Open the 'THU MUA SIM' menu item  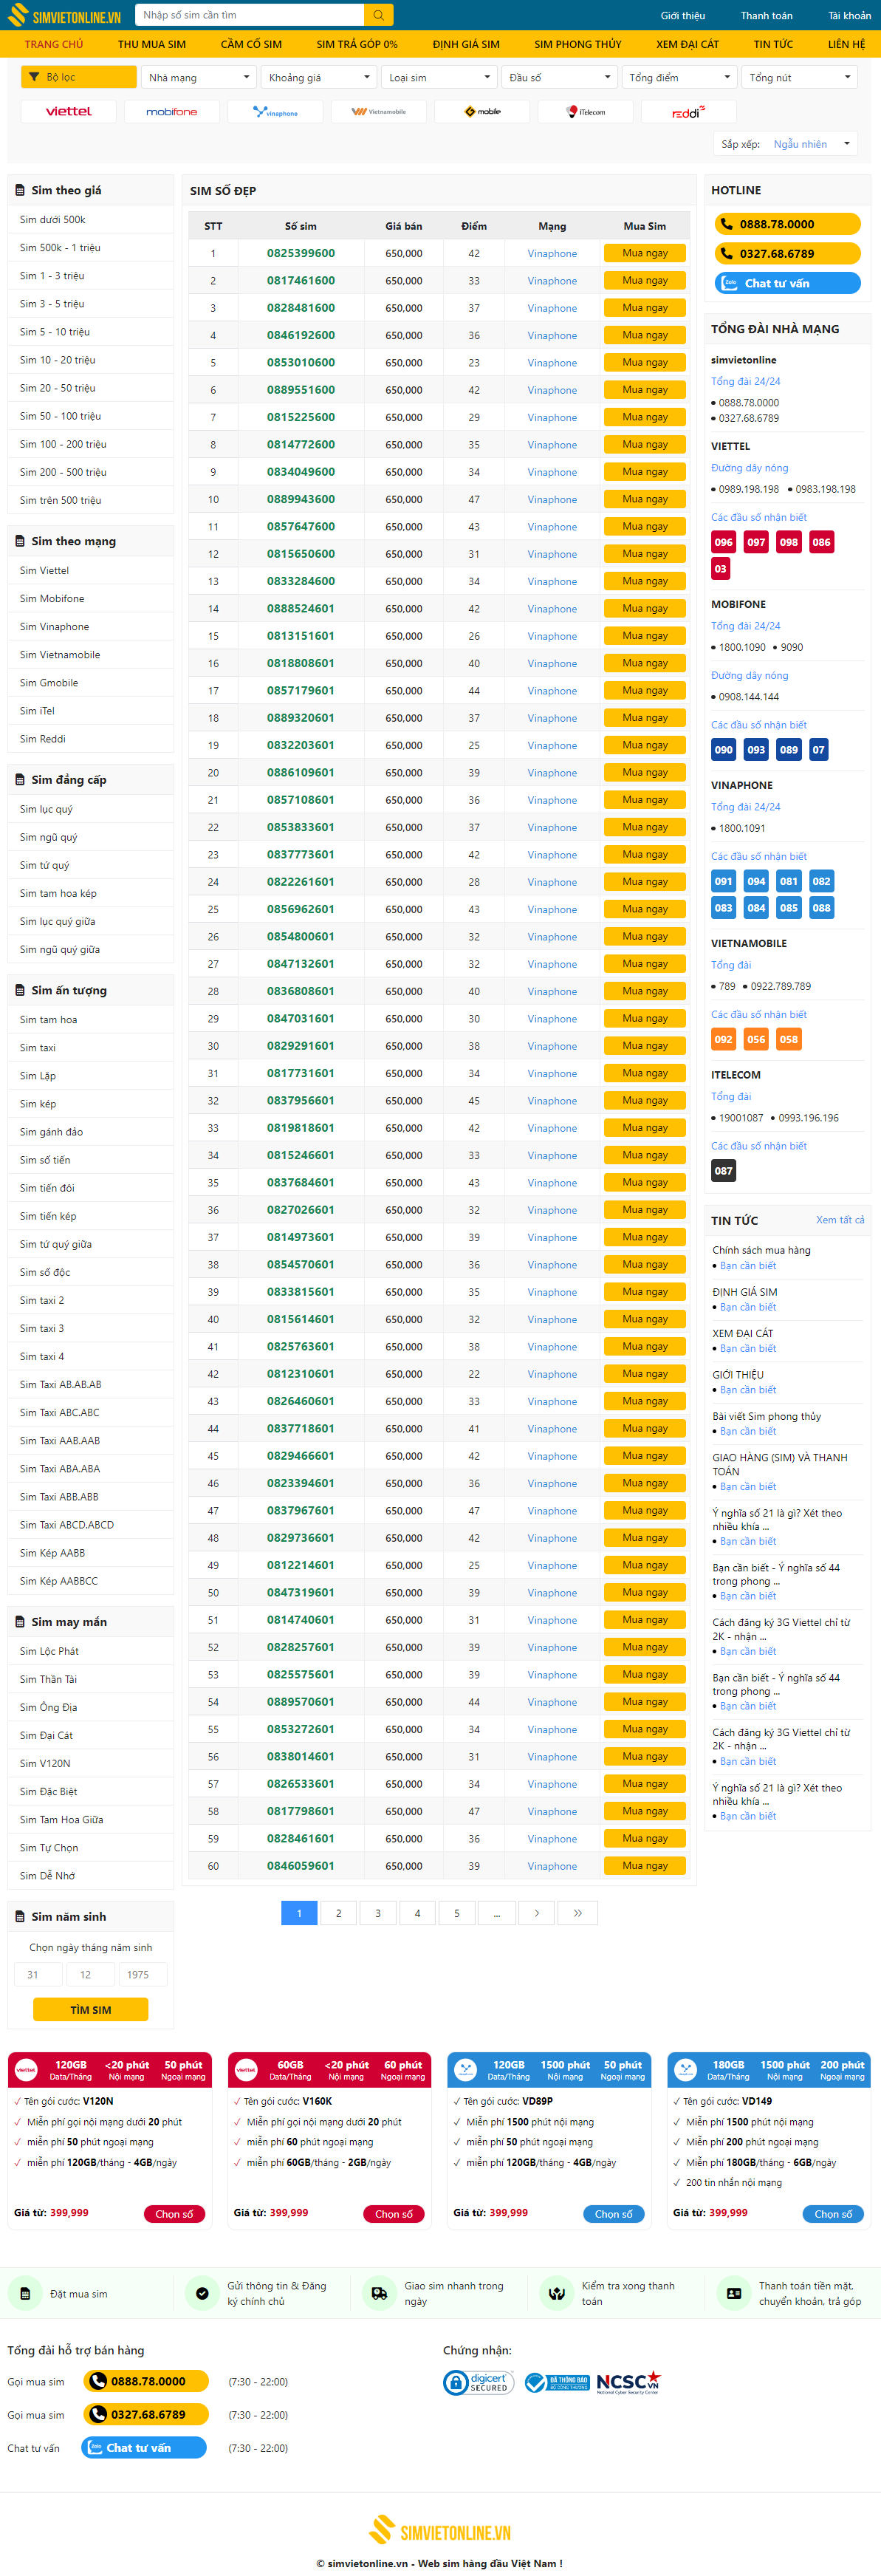[x=152, y=44]
